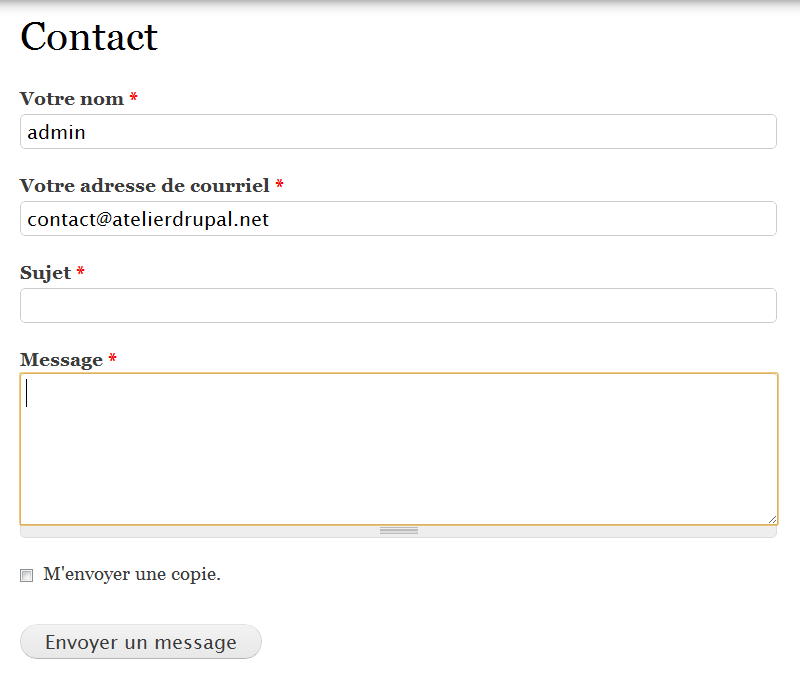Click the required asterisk beside courriel label
Viewport: 800px width, 689px height.
(x=280, y=185)
